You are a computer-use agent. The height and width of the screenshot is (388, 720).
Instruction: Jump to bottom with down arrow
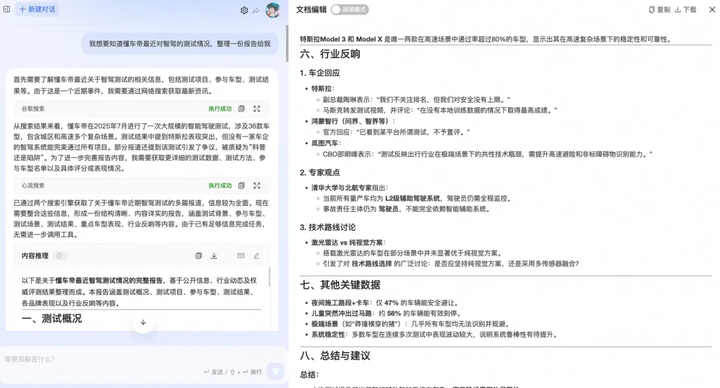pos(143,322)
